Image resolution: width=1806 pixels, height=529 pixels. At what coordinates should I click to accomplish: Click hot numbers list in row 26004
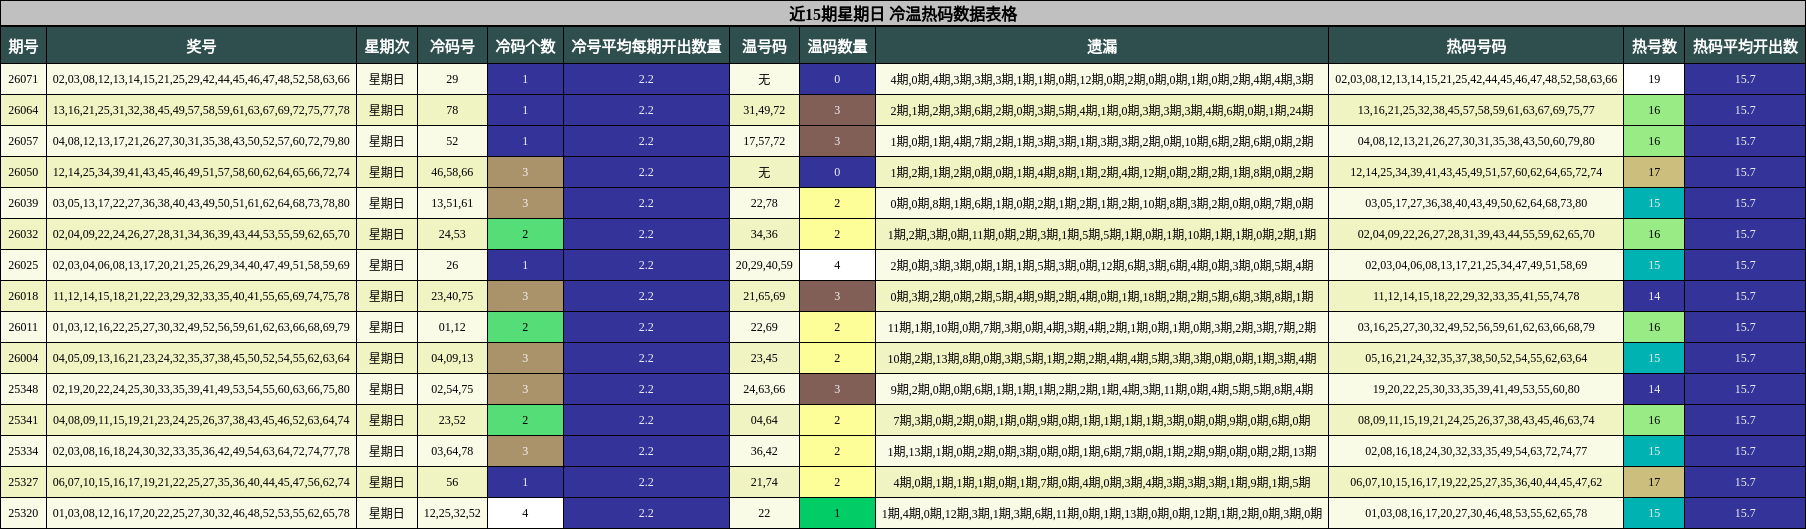click(1476, 358)
